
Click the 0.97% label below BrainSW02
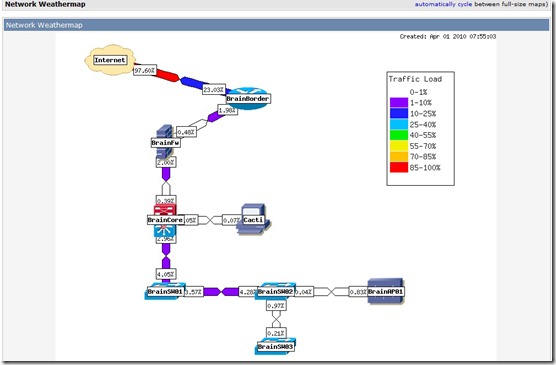coord(276,305)
